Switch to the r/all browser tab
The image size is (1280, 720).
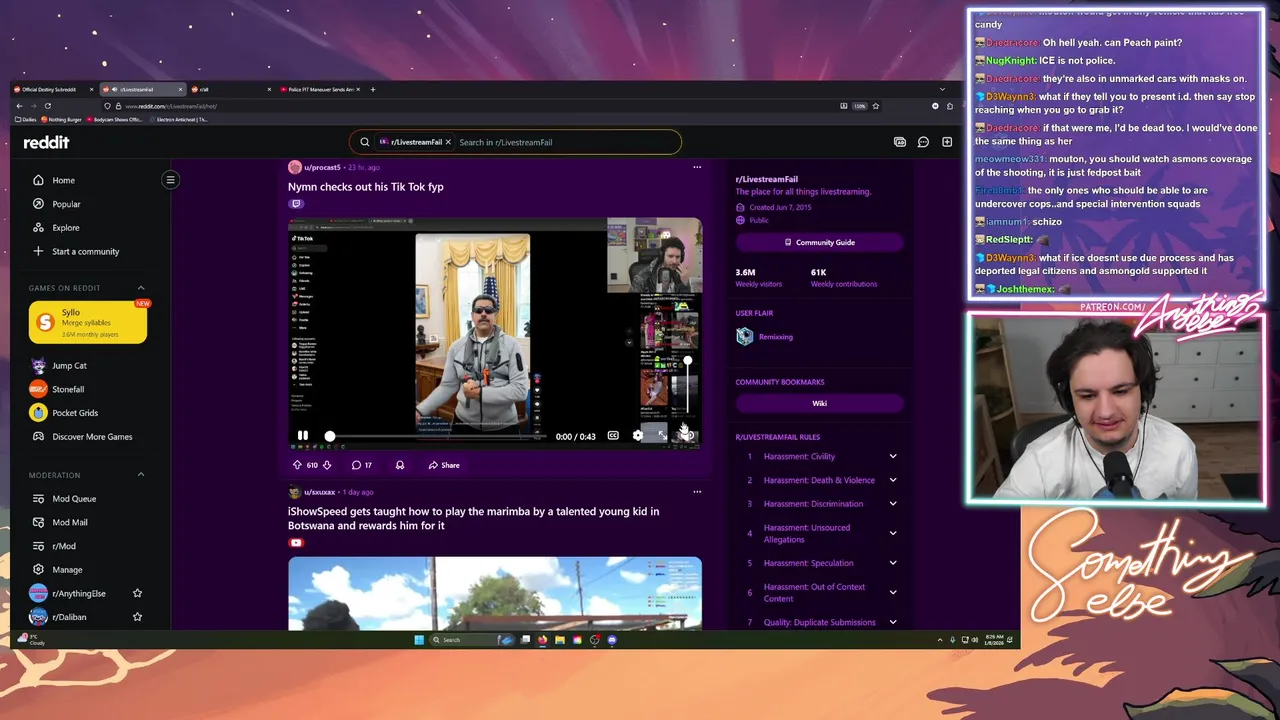click(230, 89)
